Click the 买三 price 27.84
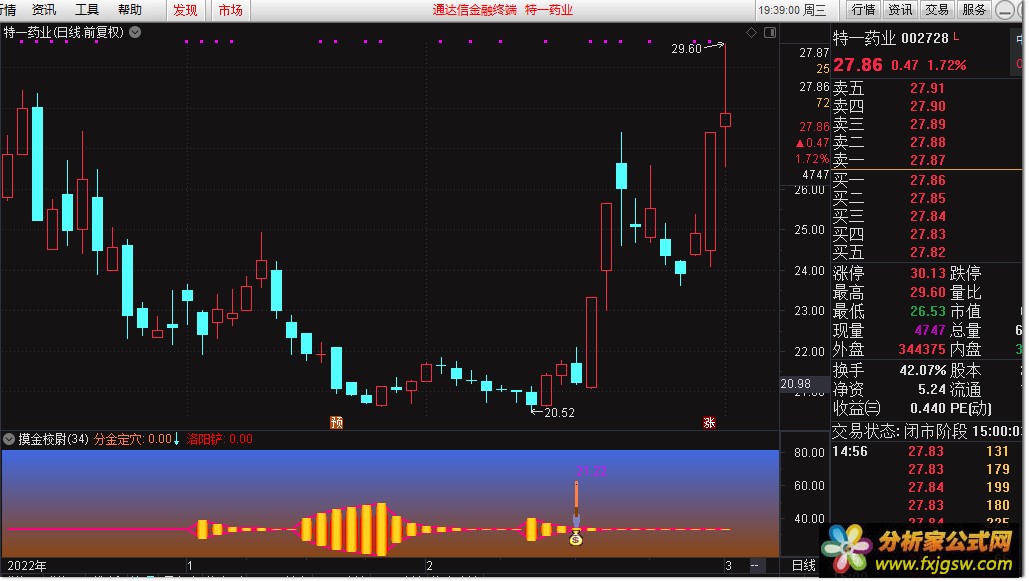1029x581 pixels. pyautogui.click(x=927, y=216)
